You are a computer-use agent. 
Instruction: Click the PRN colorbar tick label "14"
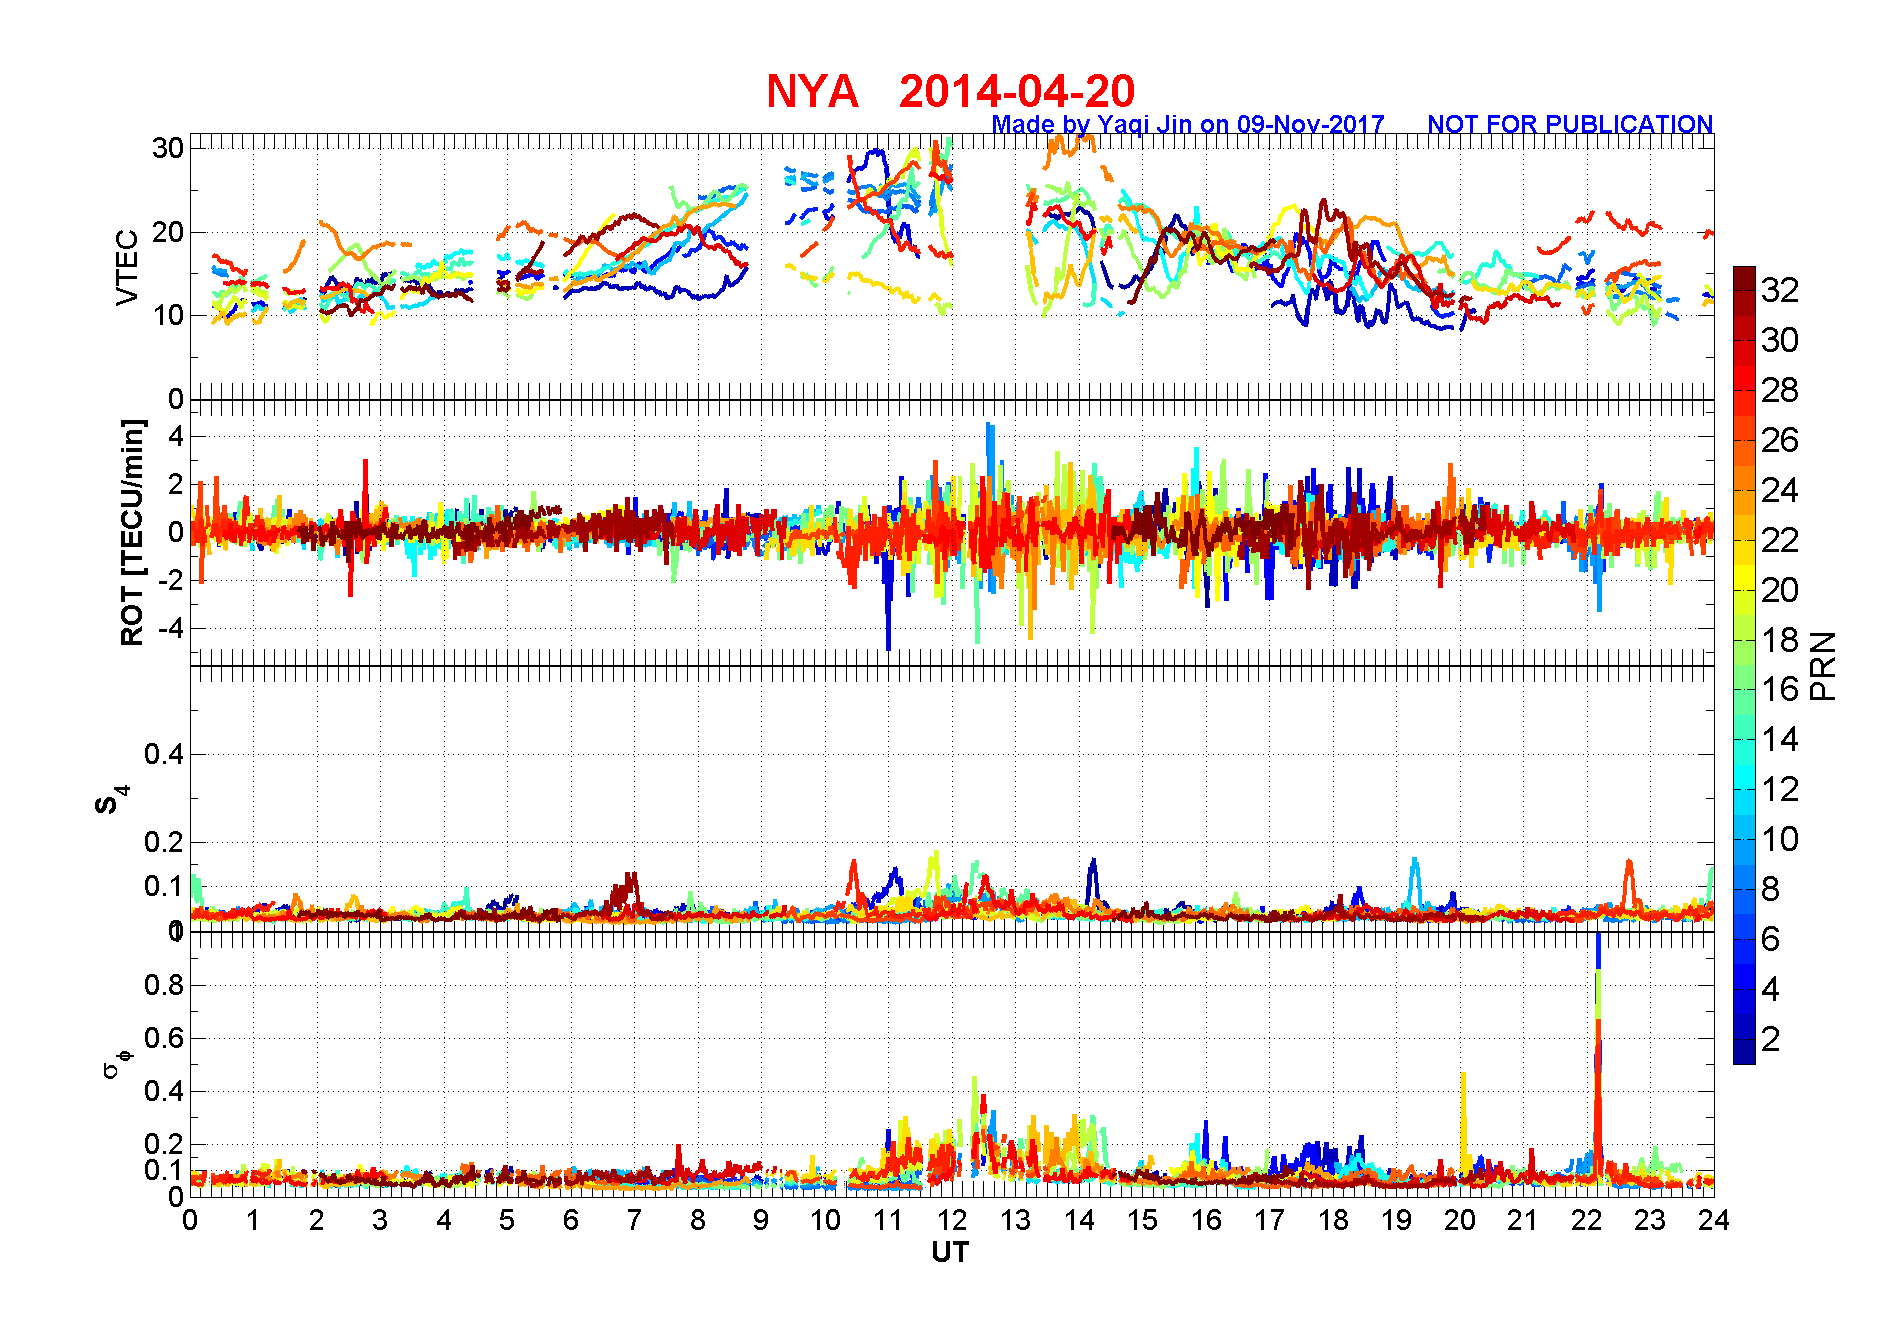coord(1780,739)
